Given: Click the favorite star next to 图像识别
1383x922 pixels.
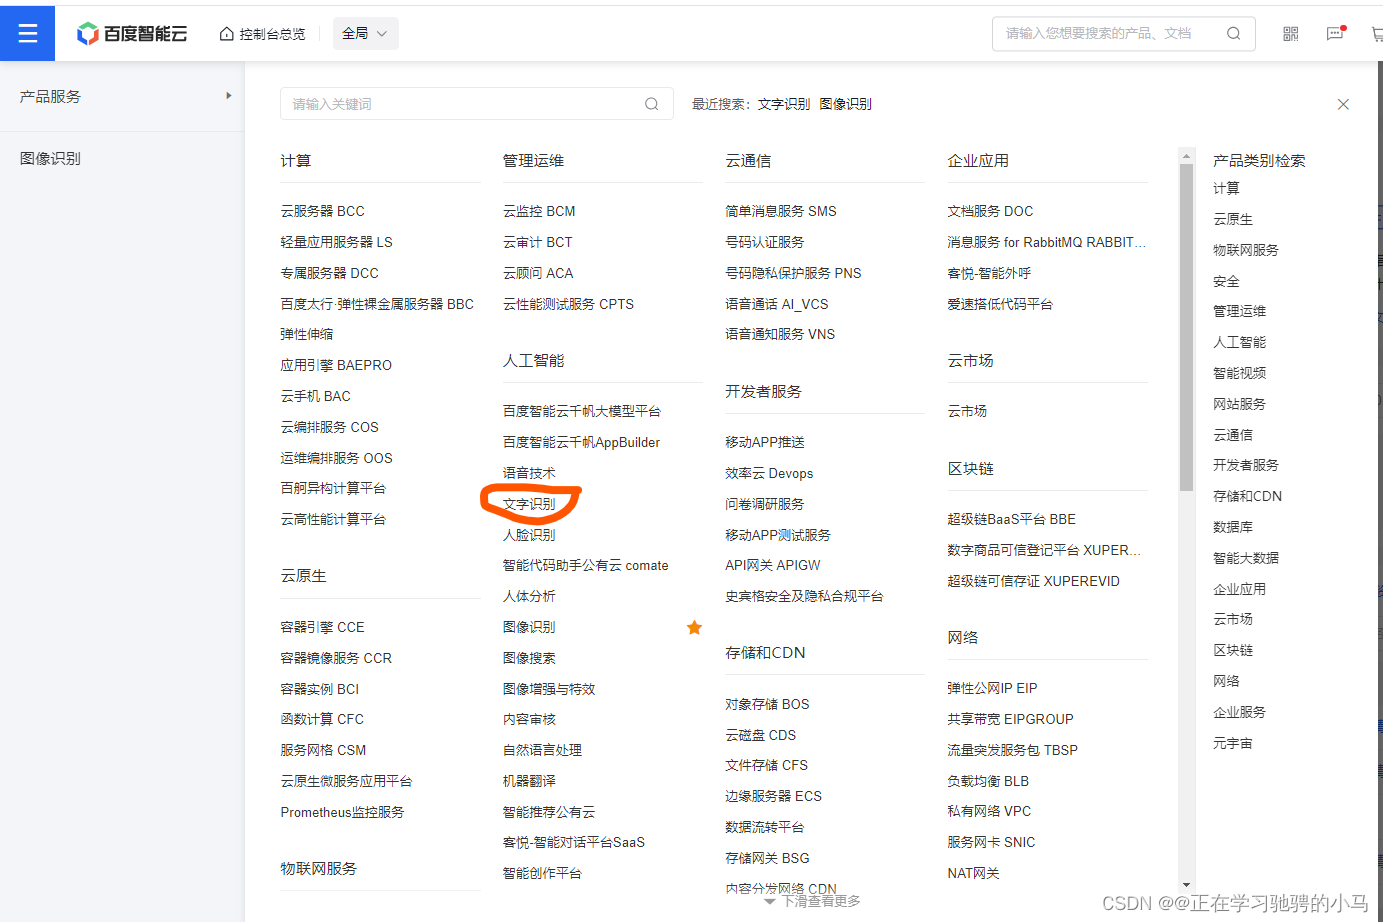Looking at the screenshot, I should 694,627.
